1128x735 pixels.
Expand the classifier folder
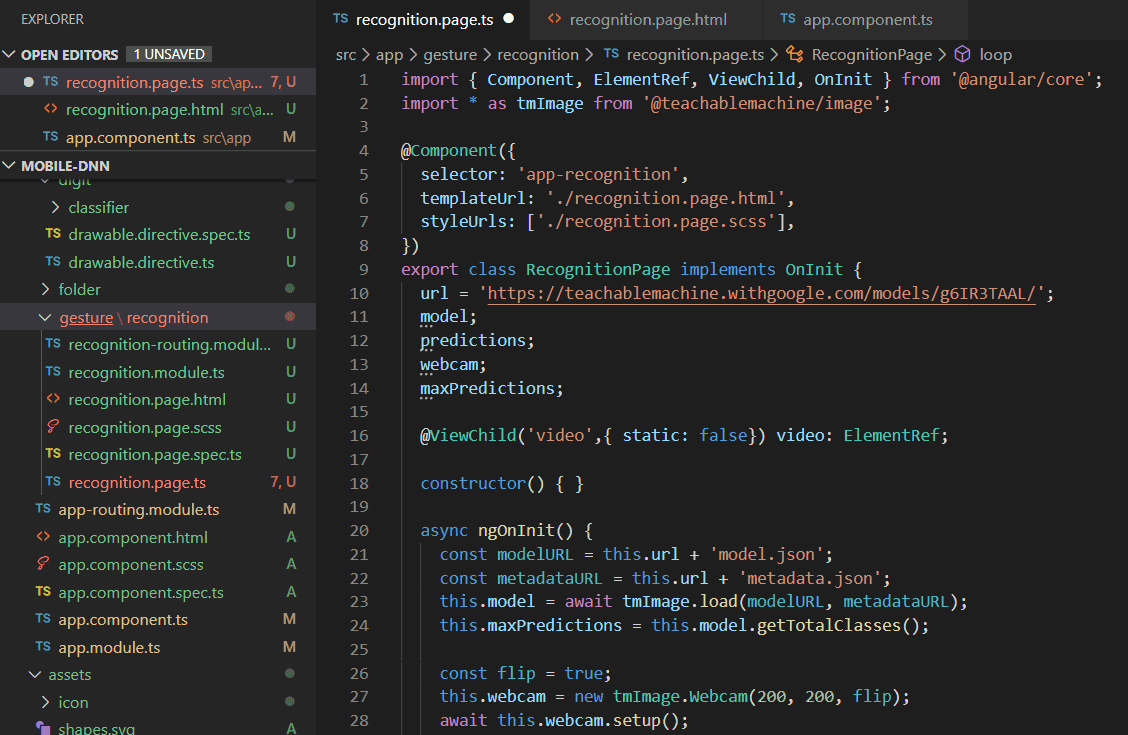pyautogui.click(x=55, y=207)
